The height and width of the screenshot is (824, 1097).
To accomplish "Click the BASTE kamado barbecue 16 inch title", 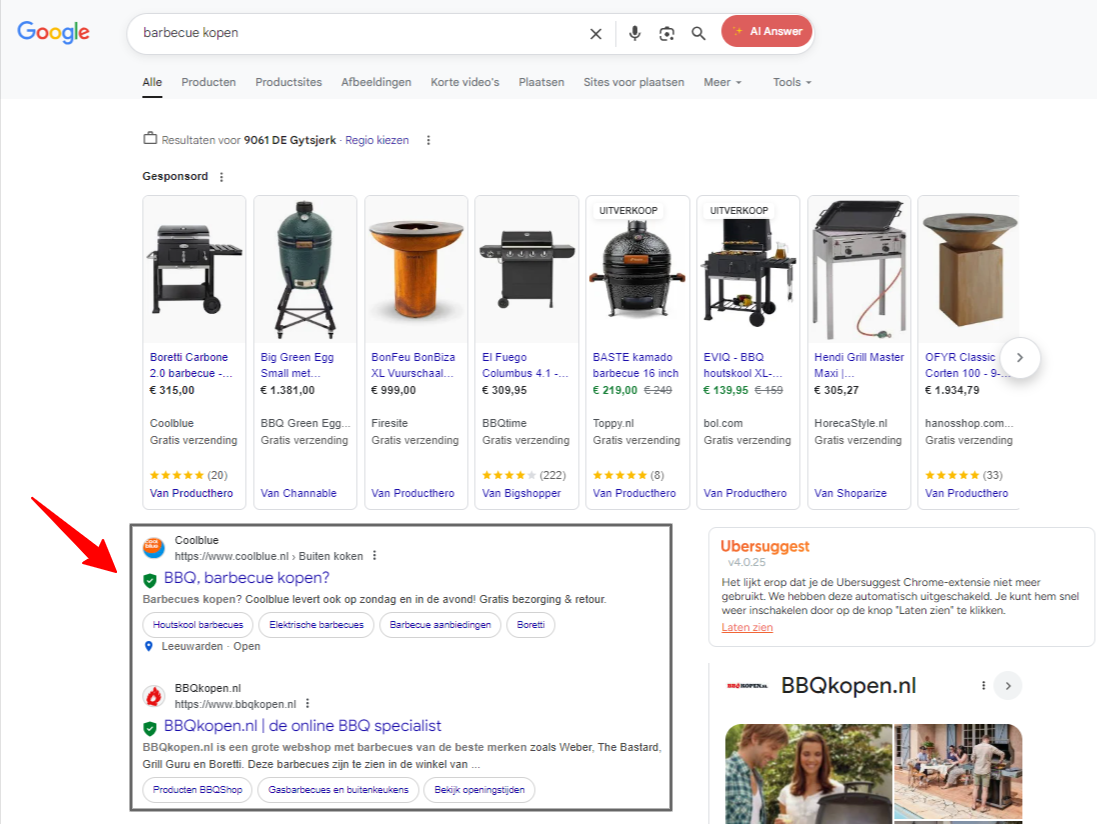I will click(x=635, y=365).
